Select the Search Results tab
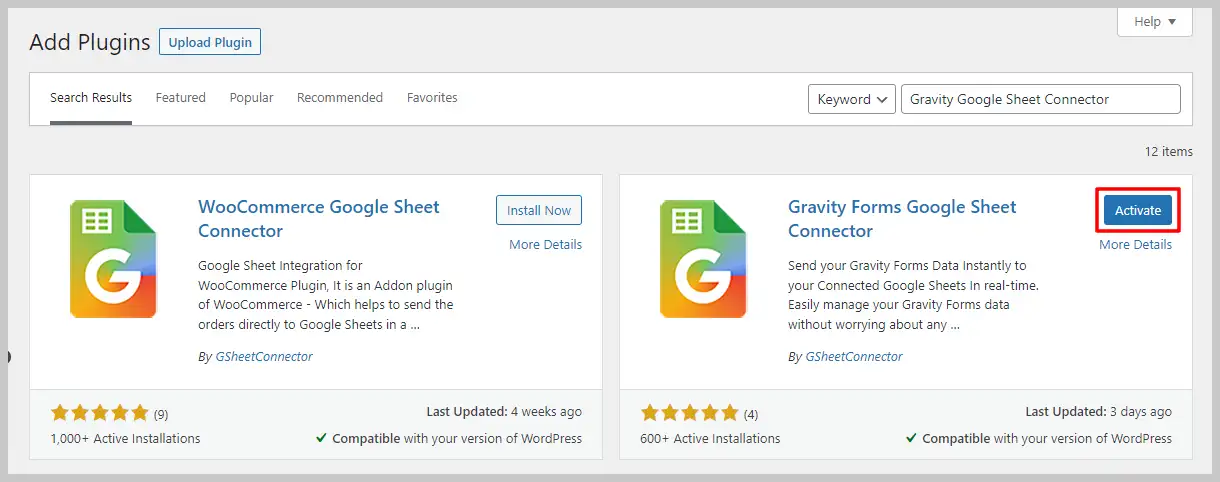This screenshot has height=482, width=1220. point(91,98)
